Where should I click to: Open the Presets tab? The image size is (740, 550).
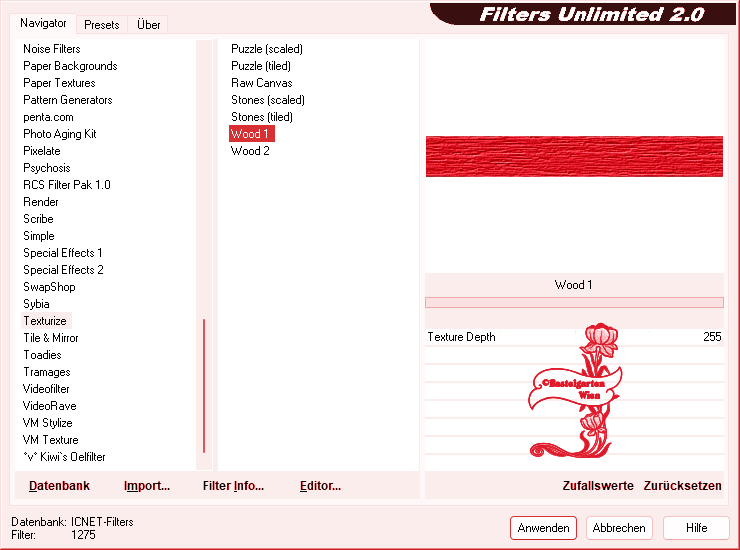[x=101, y=25]
